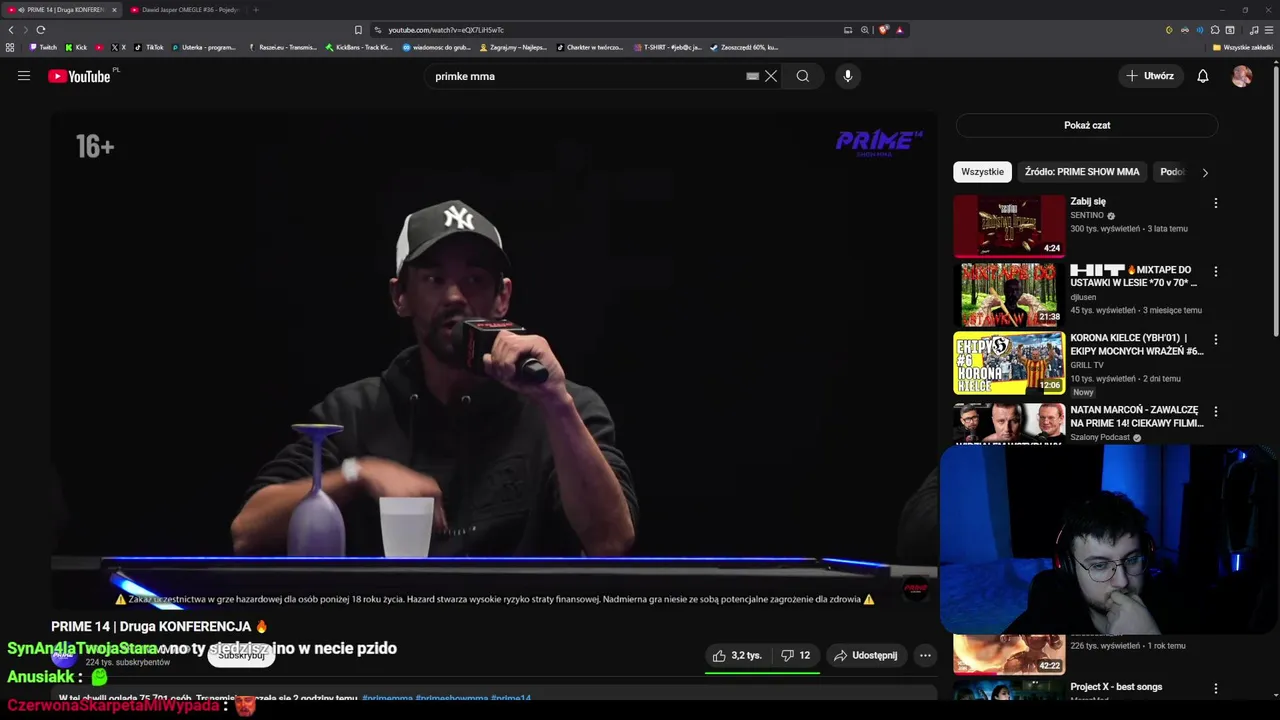The image size is (1280, 720).
Task: Dislike the video with thumbs down
Action: [x=796, y=656]
